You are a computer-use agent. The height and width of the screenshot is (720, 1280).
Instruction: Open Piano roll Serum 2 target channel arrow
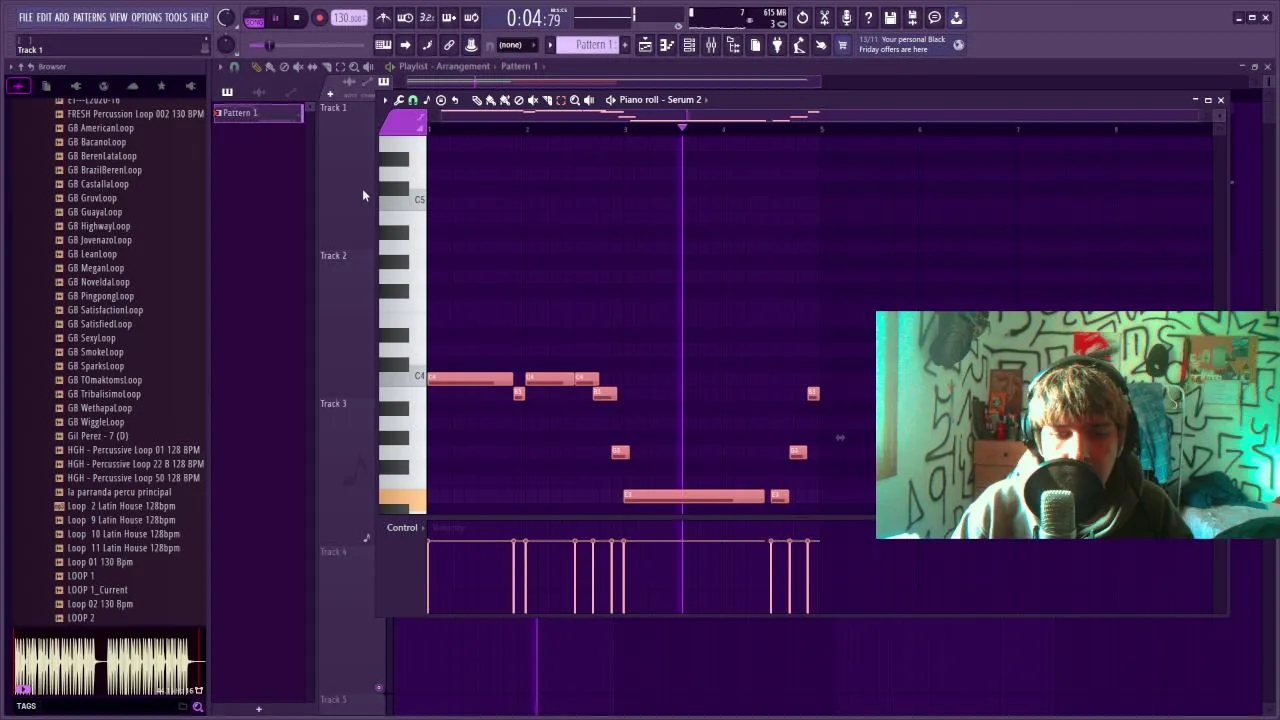coord(706,100)
